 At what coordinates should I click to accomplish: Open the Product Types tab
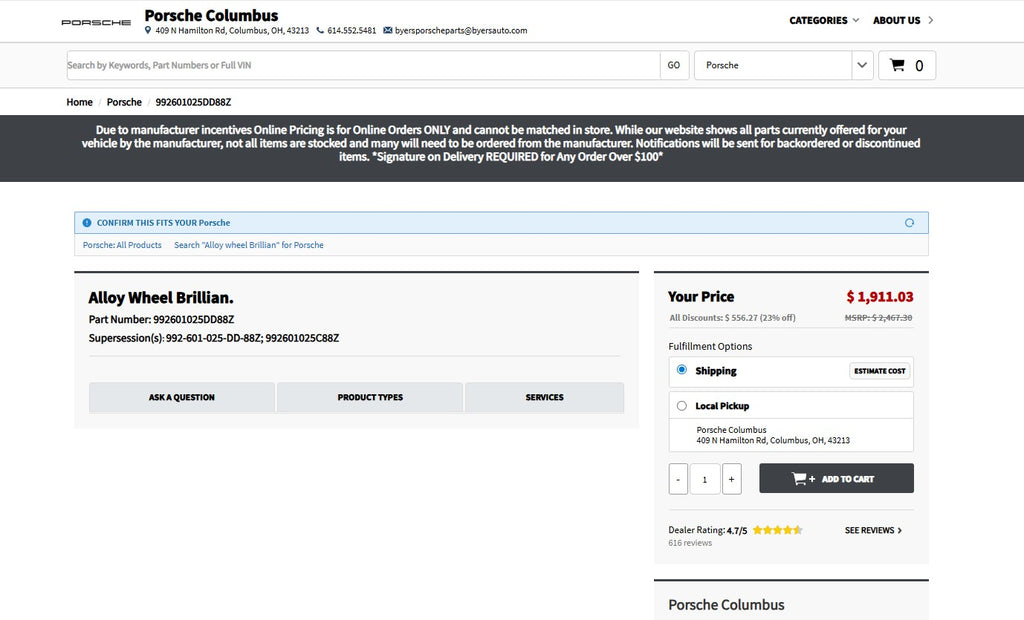point(370,397)
